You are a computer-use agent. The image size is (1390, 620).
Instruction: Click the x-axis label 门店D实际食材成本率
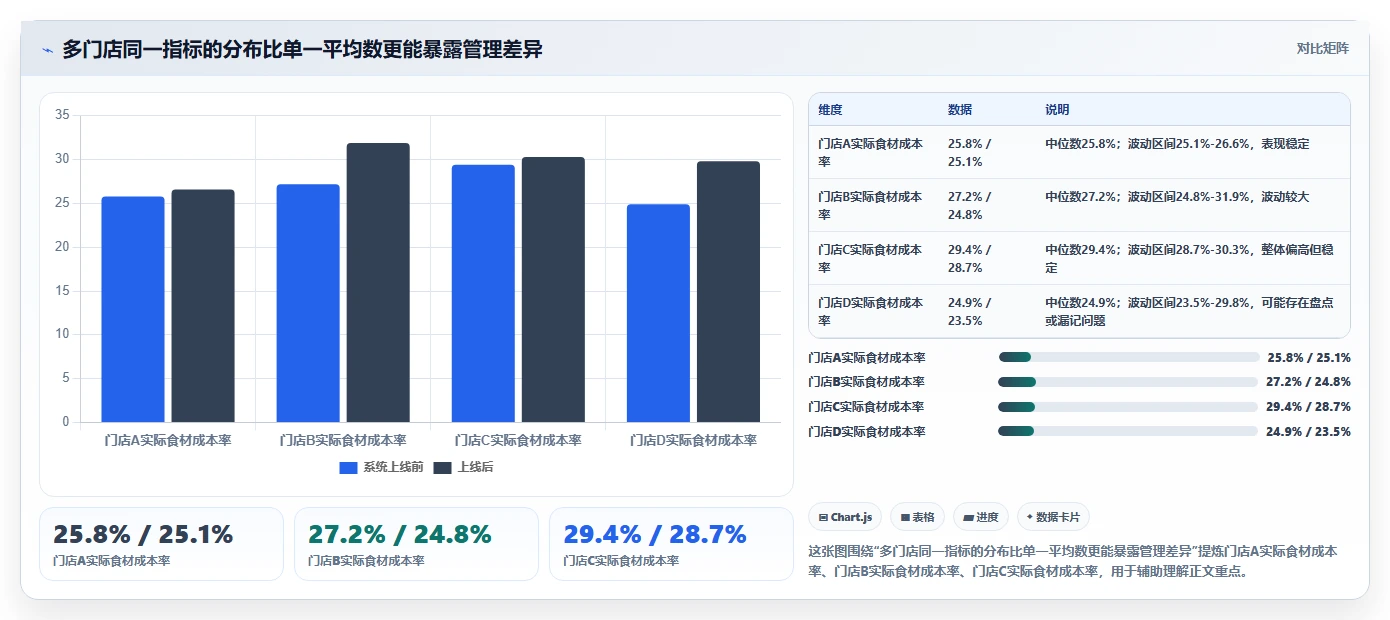(x=693, y=440)
